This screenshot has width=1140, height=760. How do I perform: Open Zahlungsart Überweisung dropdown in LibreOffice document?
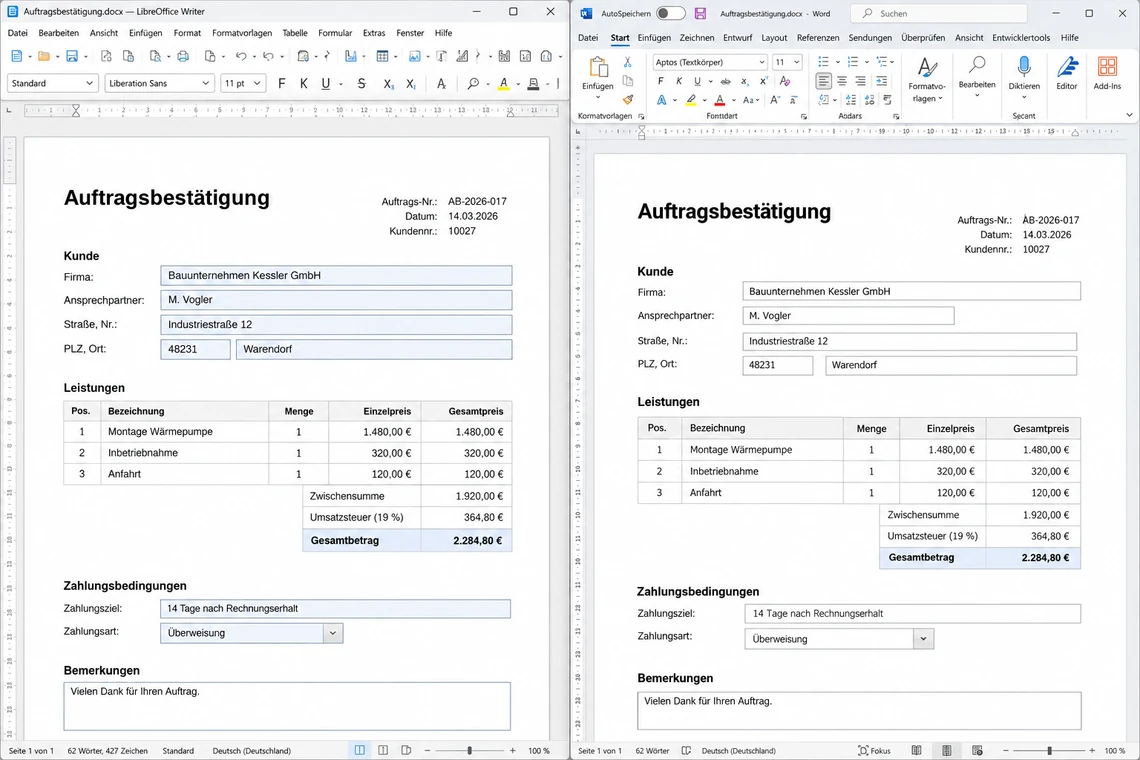pyautogui.click(x=333, y=633)
